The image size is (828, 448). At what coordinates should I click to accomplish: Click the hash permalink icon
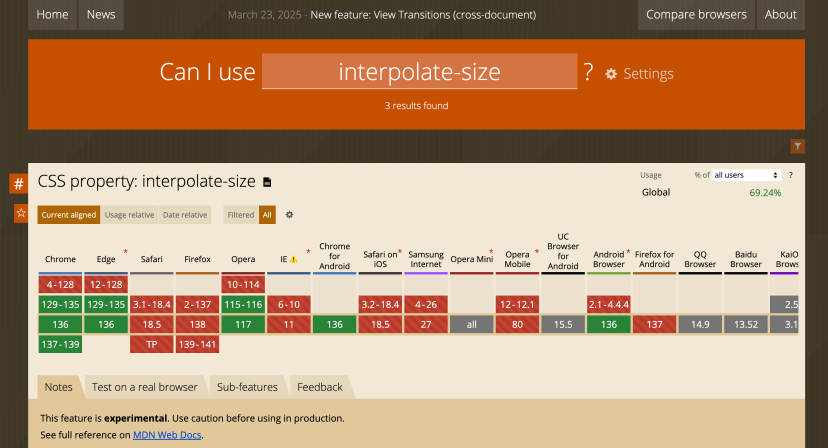18,184
